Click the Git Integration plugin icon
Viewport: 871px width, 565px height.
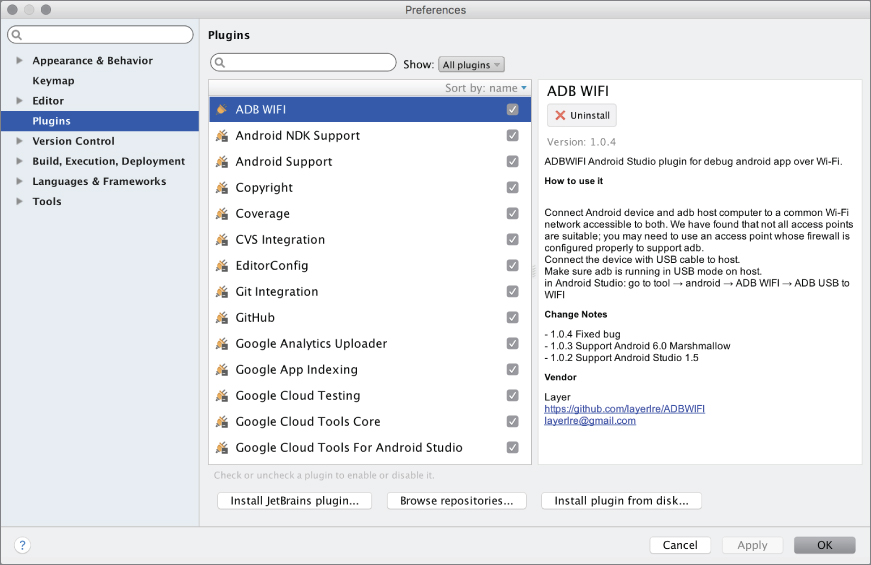click(x=222, y=292)
